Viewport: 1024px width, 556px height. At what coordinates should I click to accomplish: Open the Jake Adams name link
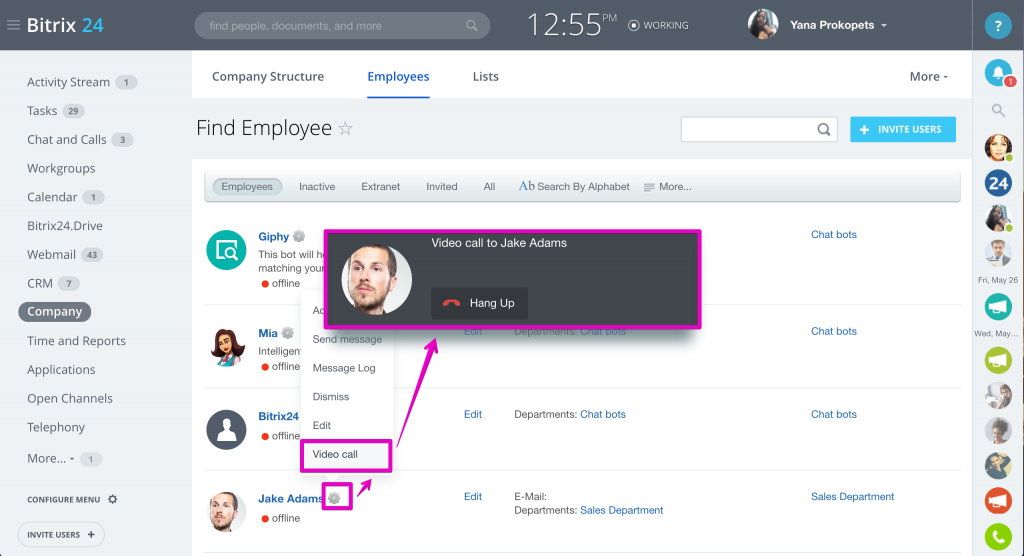(291, 499)
